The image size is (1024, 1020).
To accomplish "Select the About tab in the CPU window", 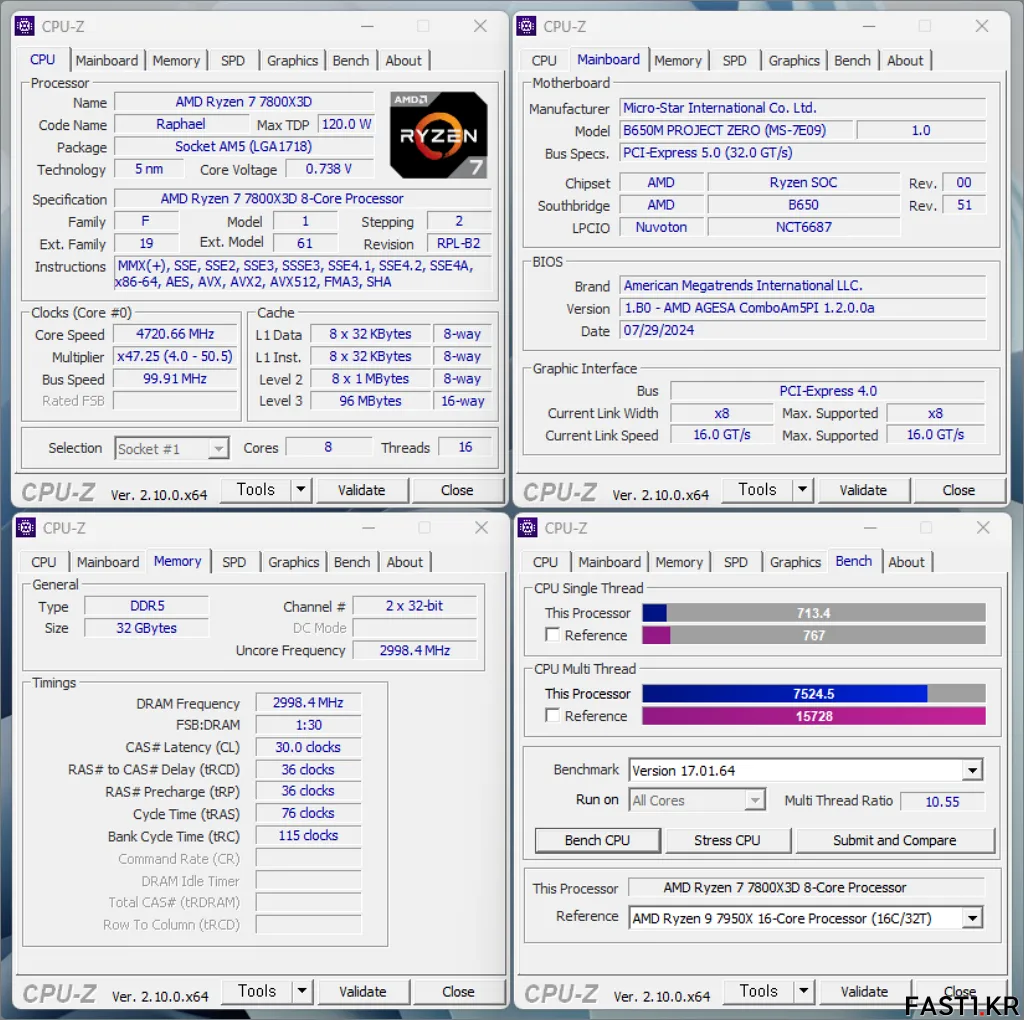I will (403, 61).
